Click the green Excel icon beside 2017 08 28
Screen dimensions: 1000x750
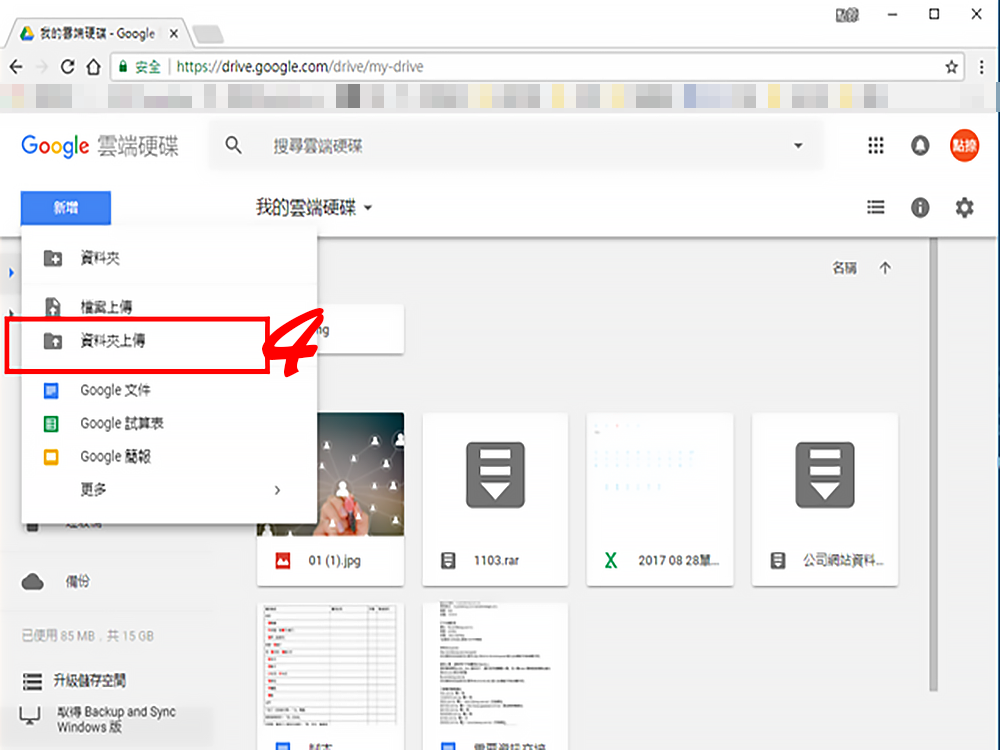coord(611,561)
